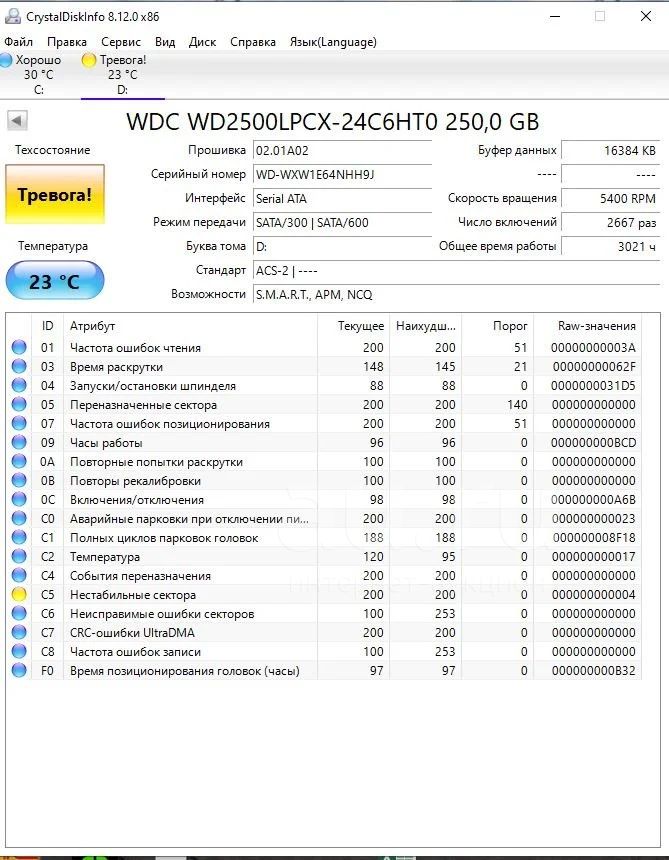Open the Файл menu
The width and height of the screenshot is (669, 860).
coord(19,42)
